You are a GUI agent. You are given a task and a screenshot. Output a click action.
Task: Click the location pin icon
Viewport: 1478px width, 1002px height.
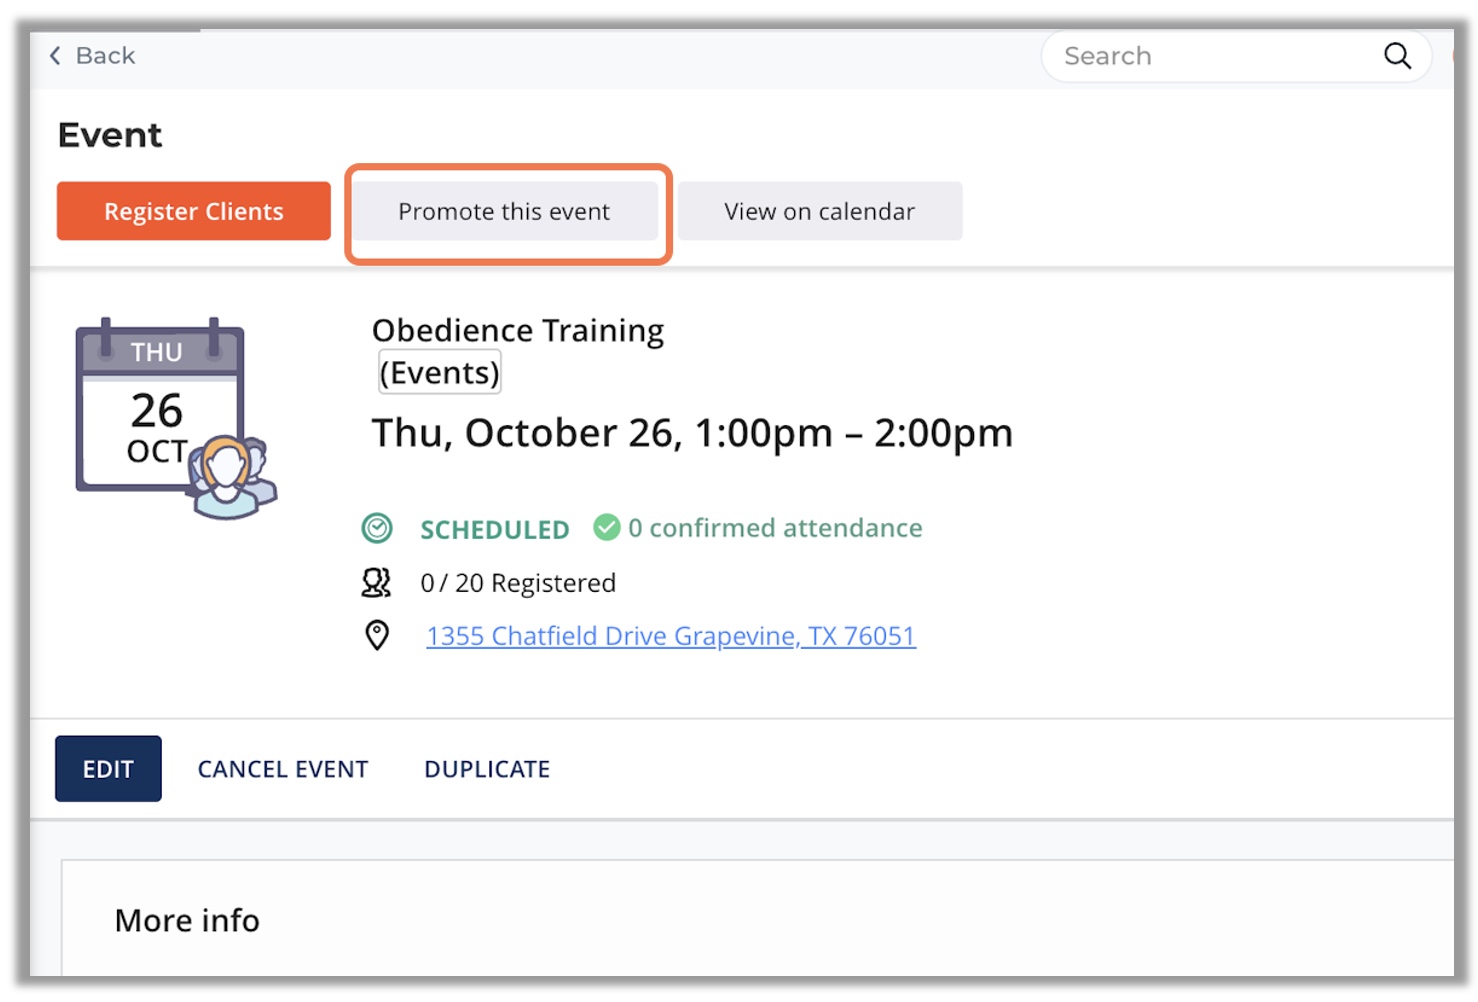377,635
